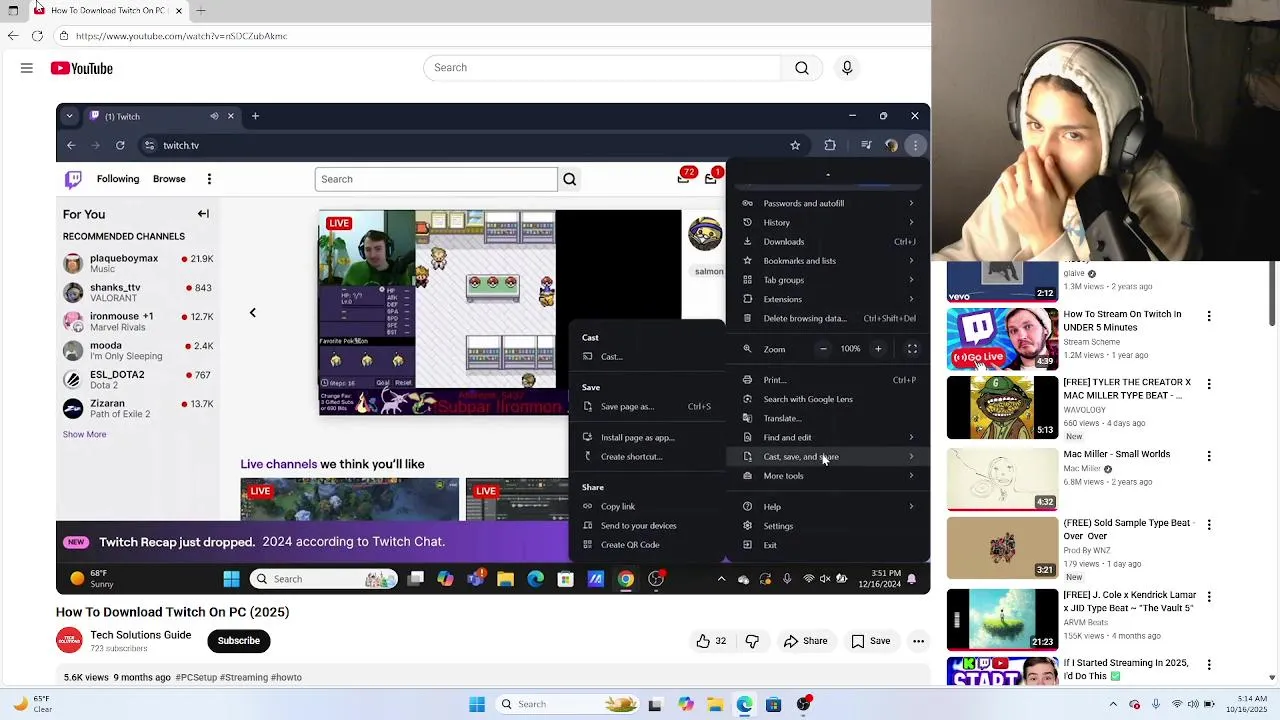Like the video with 32 likes

(x=711, y=641)
